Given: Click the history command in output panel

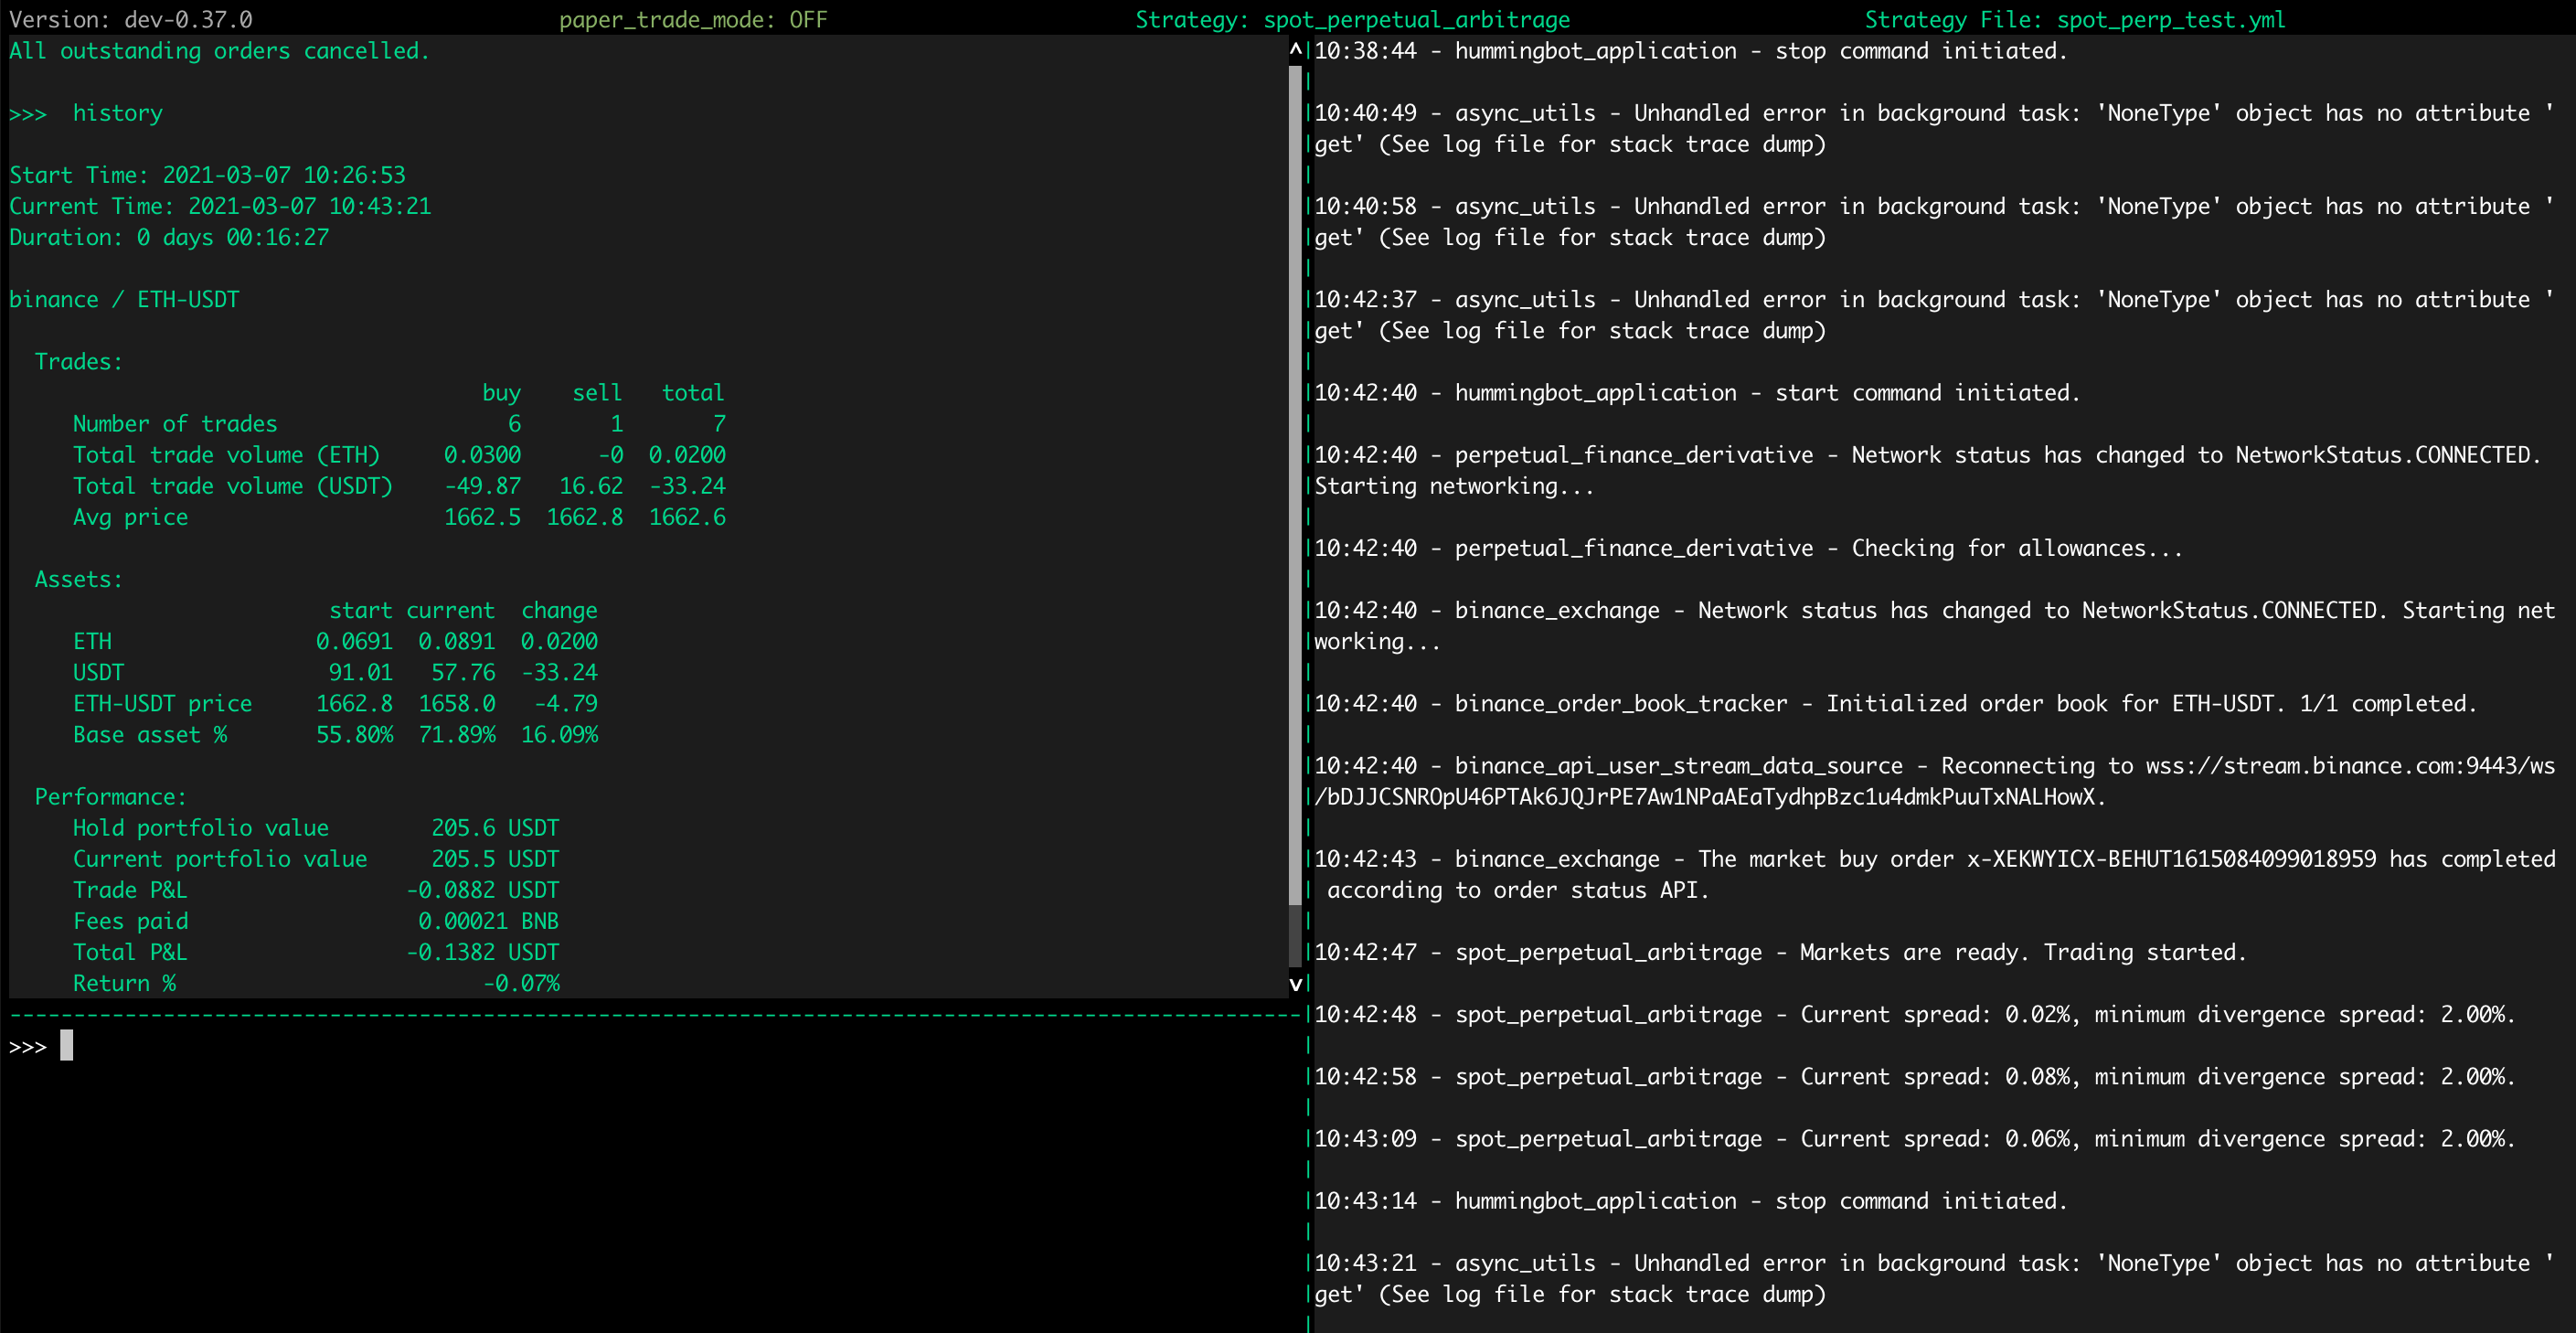Looking at the screenshot, I should click(117, 112).
